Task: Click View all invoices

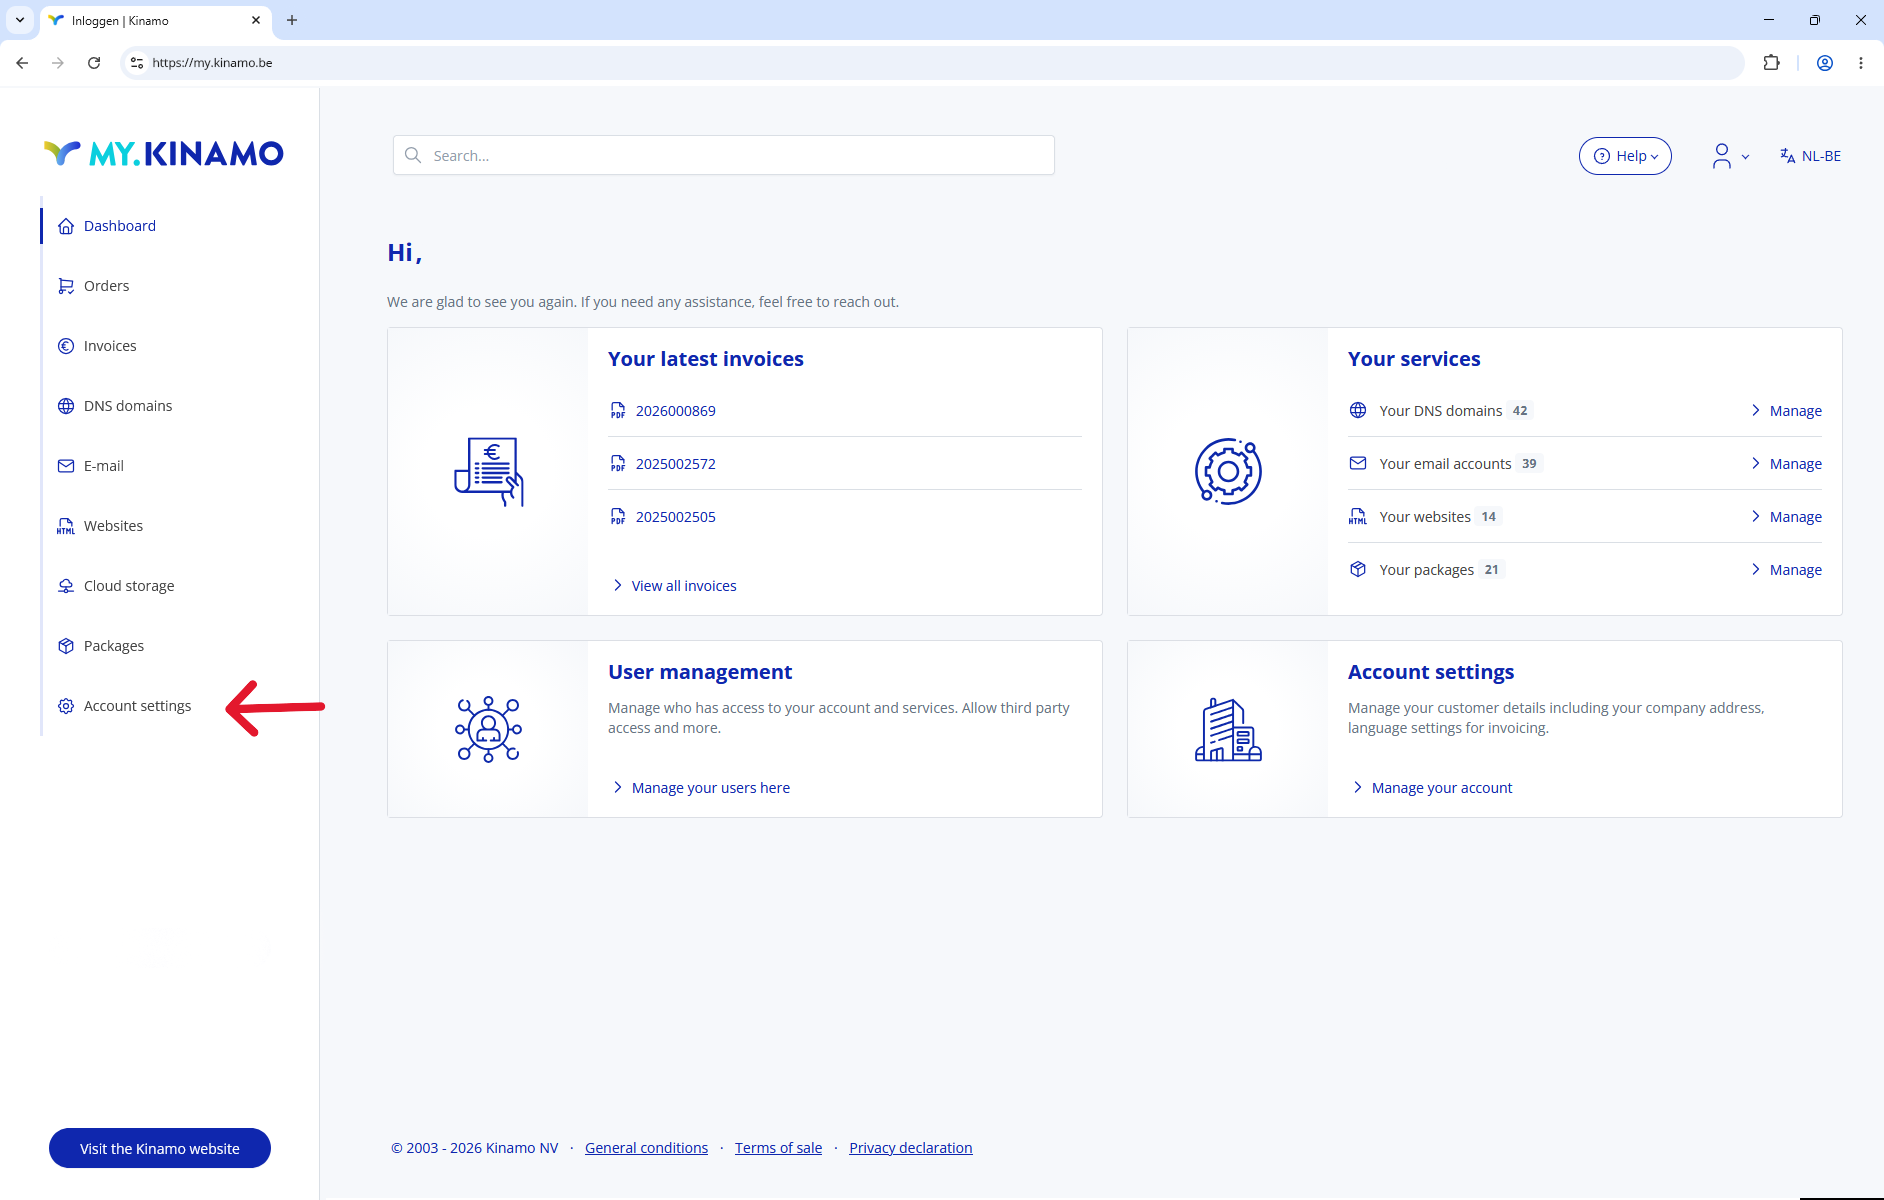Action: [x=675, y=586]
